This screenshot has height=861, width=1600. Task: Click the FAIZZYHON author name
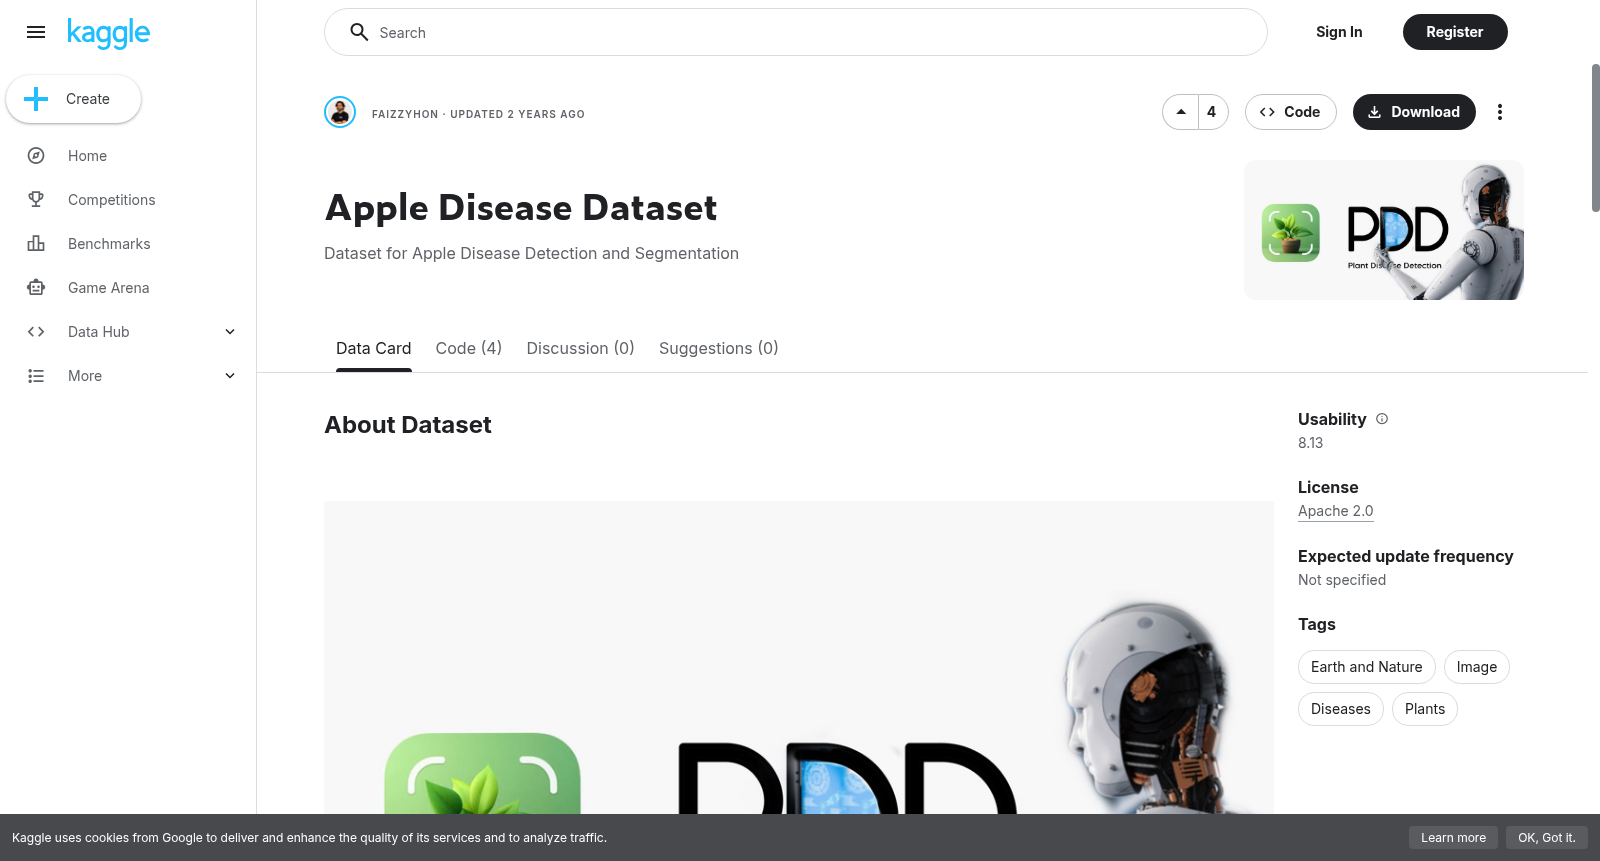pos(405,114)
